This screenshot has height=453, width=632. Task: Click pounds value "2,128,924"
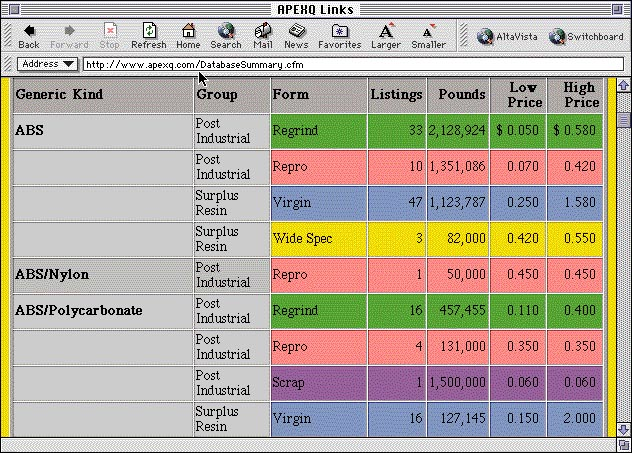tap(457, 131)
